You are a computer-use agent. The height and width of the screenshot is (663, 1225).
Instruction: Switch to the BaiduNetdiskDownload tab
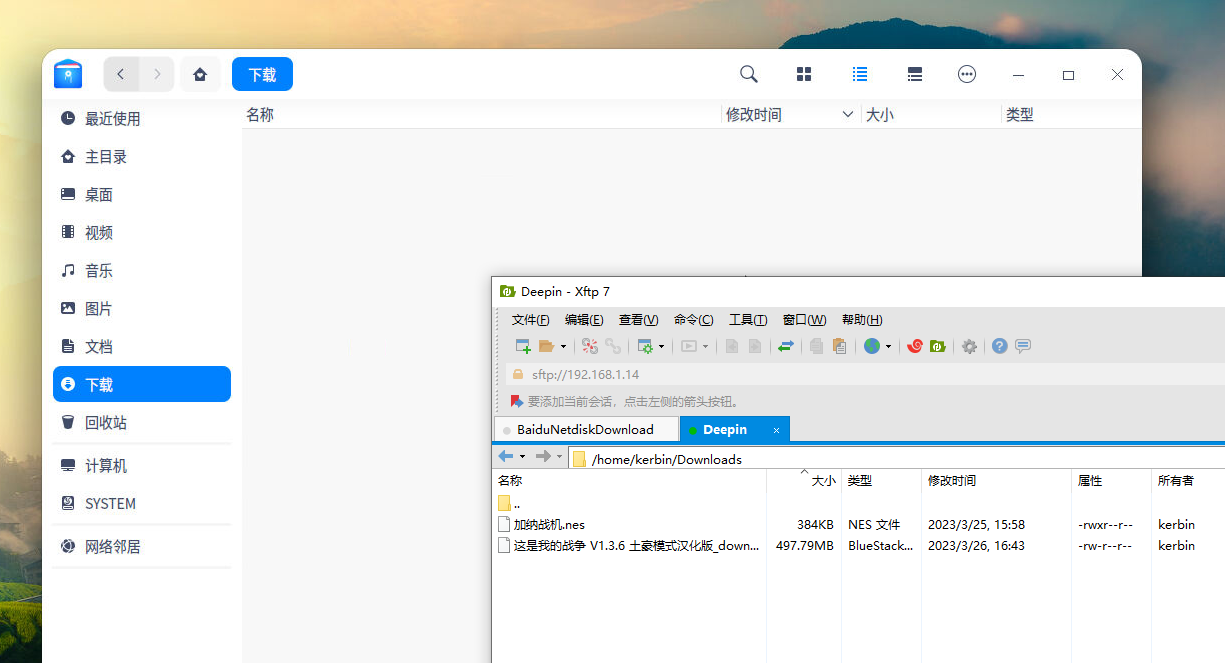585,428
